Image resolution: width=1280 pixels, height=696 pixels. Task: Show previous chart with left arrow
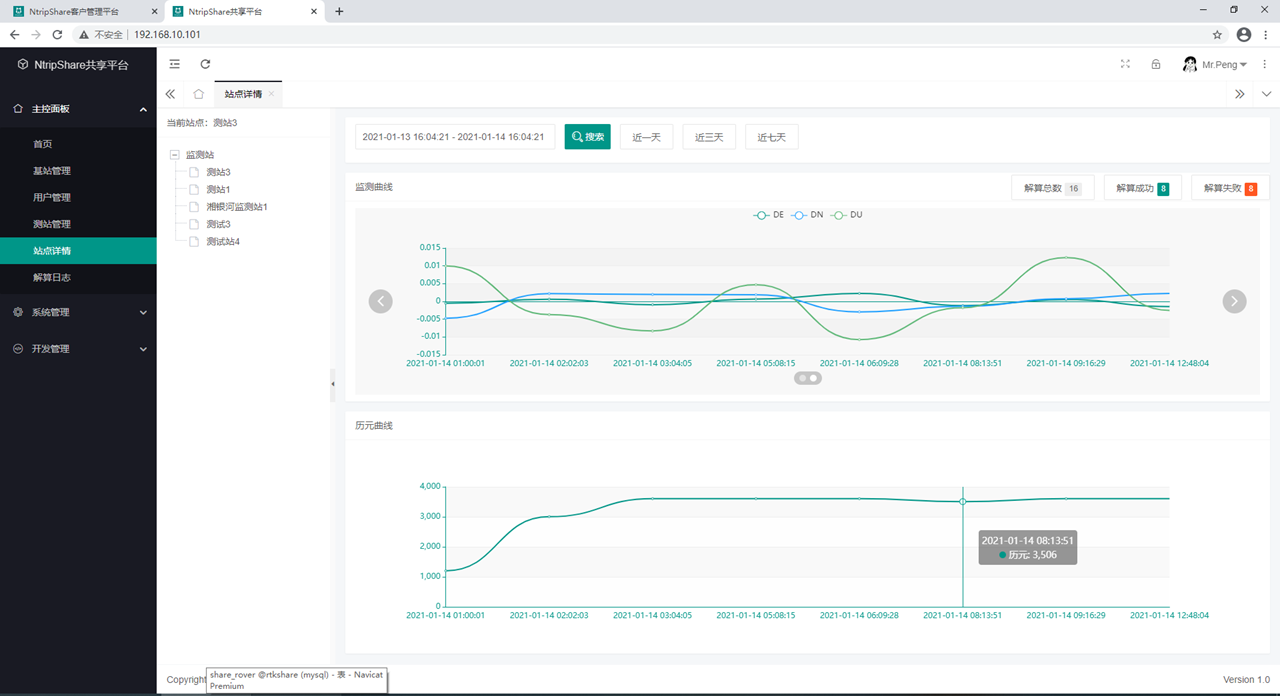(x=381, y=301)
